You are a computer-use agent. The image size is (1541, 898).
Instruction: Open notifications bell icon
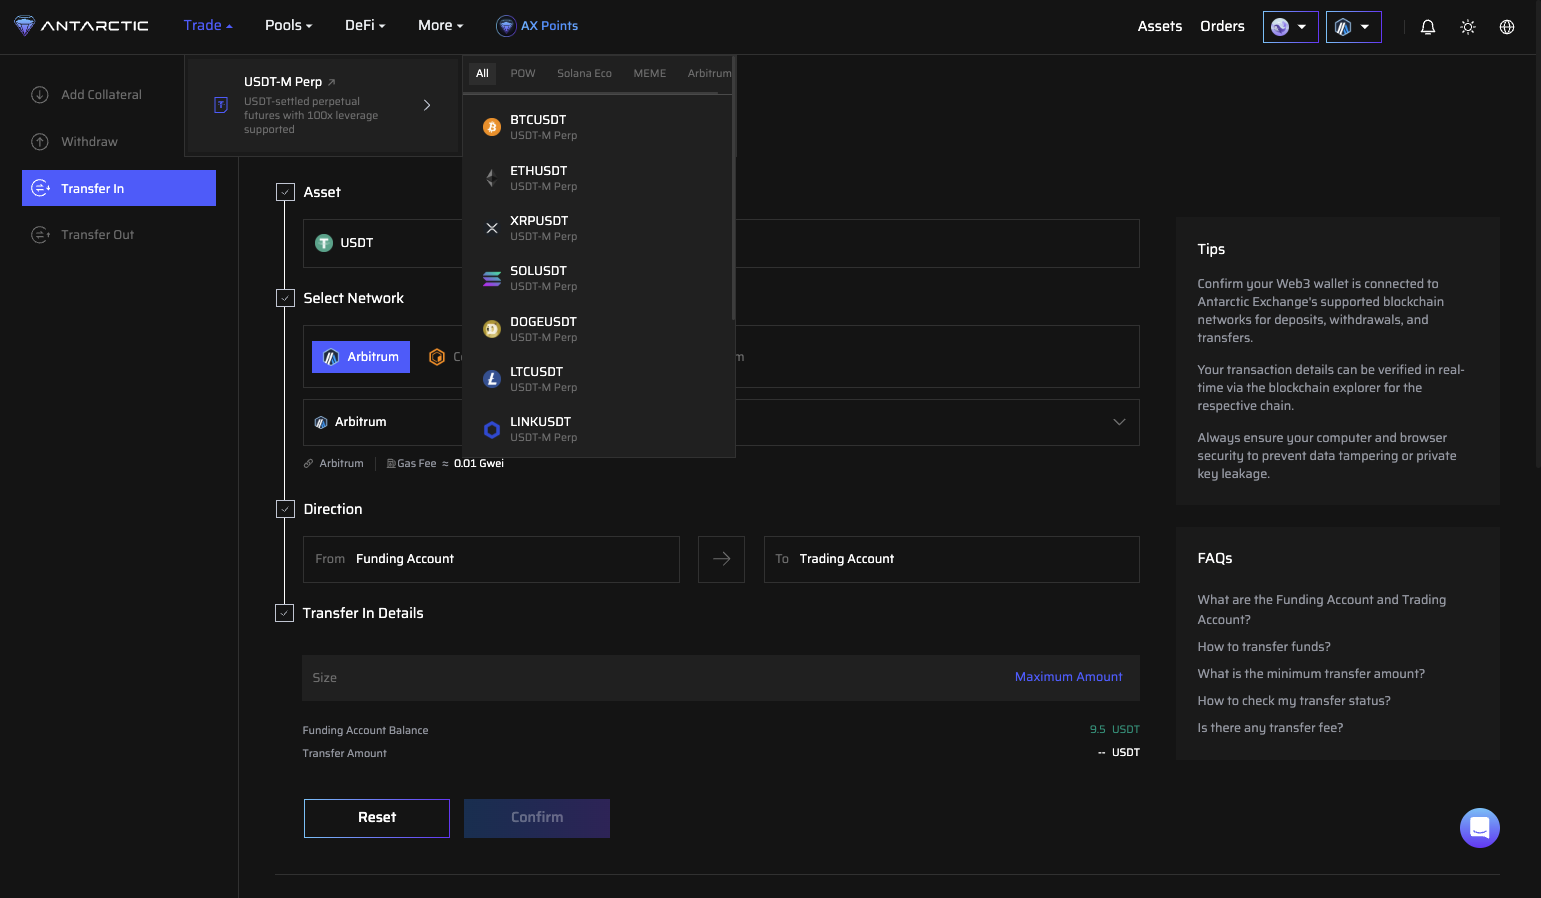(1428, 27)
